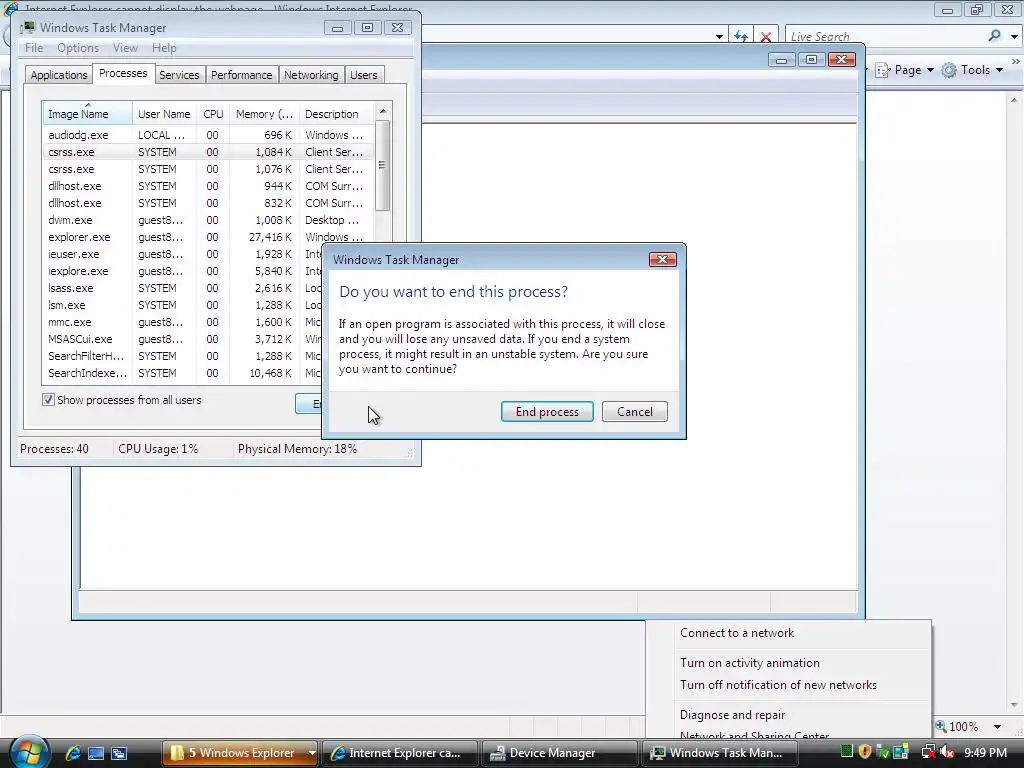Launch Internet Explorer from Quick Launch
Screen dimensions: 1024x768
(x=73, y=753)
